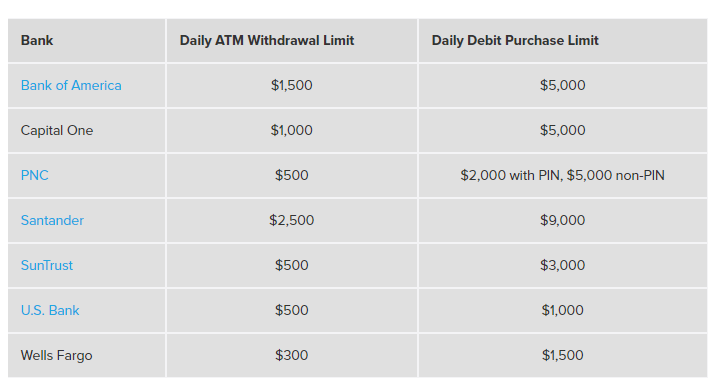Screen dimensions: 728x389
Task: Click the Bank column header
Action: tap(37, 40)
